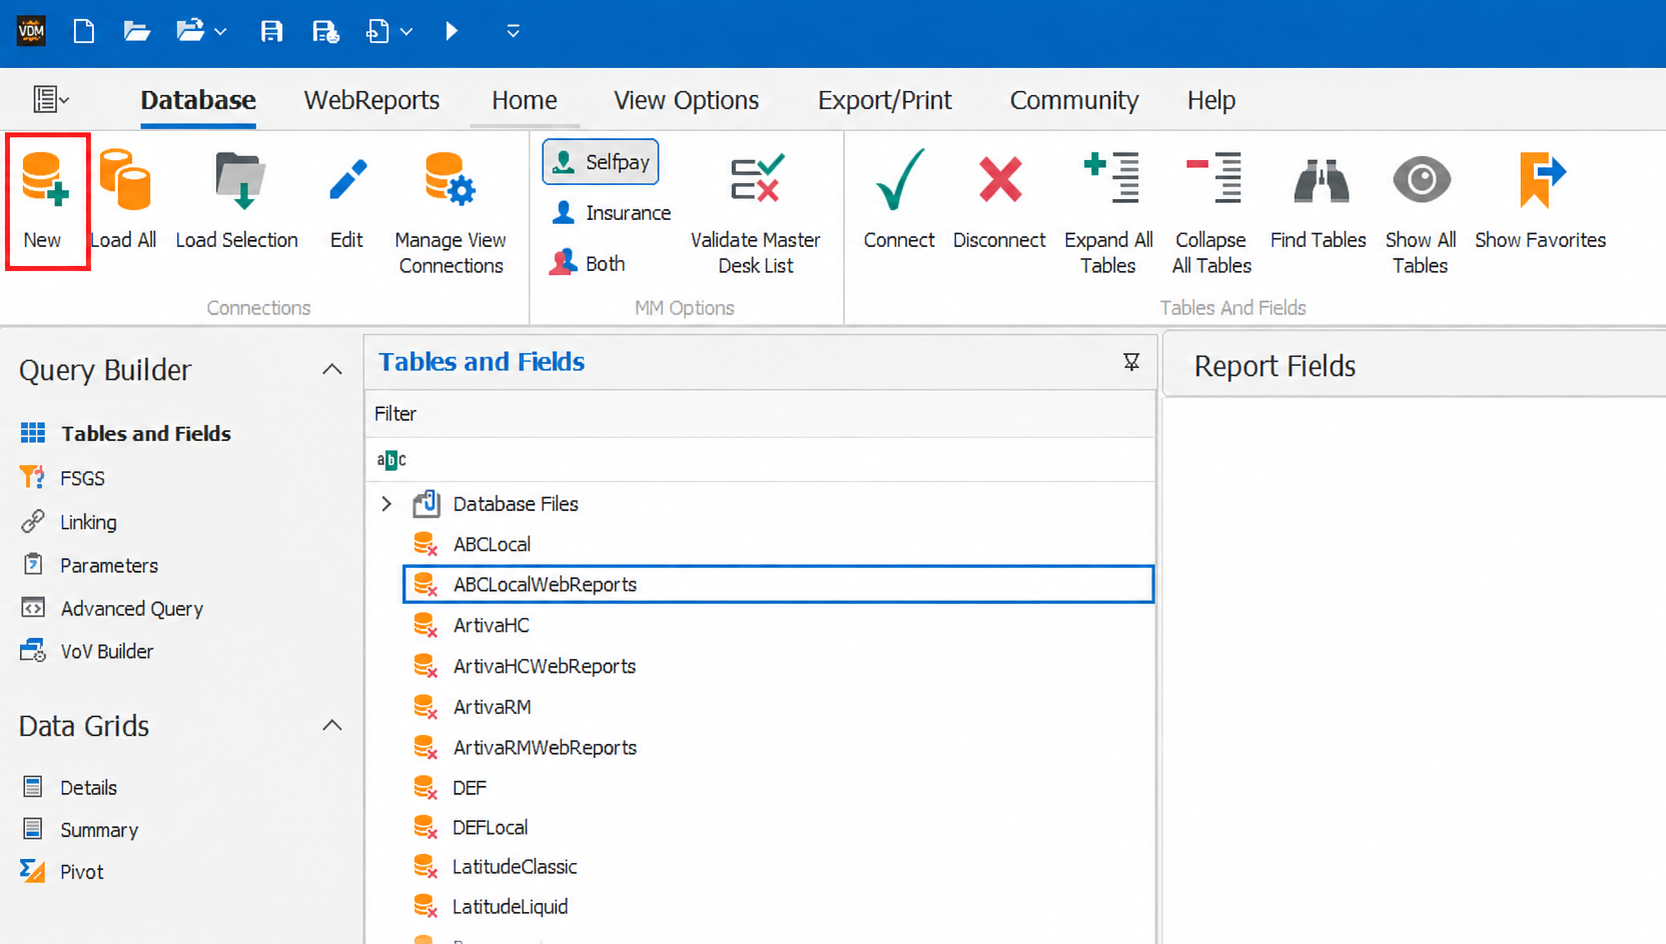Open the Customize Quick Access Toolbar dropdown
The image size is (1666, 944).
pos(513,31)
